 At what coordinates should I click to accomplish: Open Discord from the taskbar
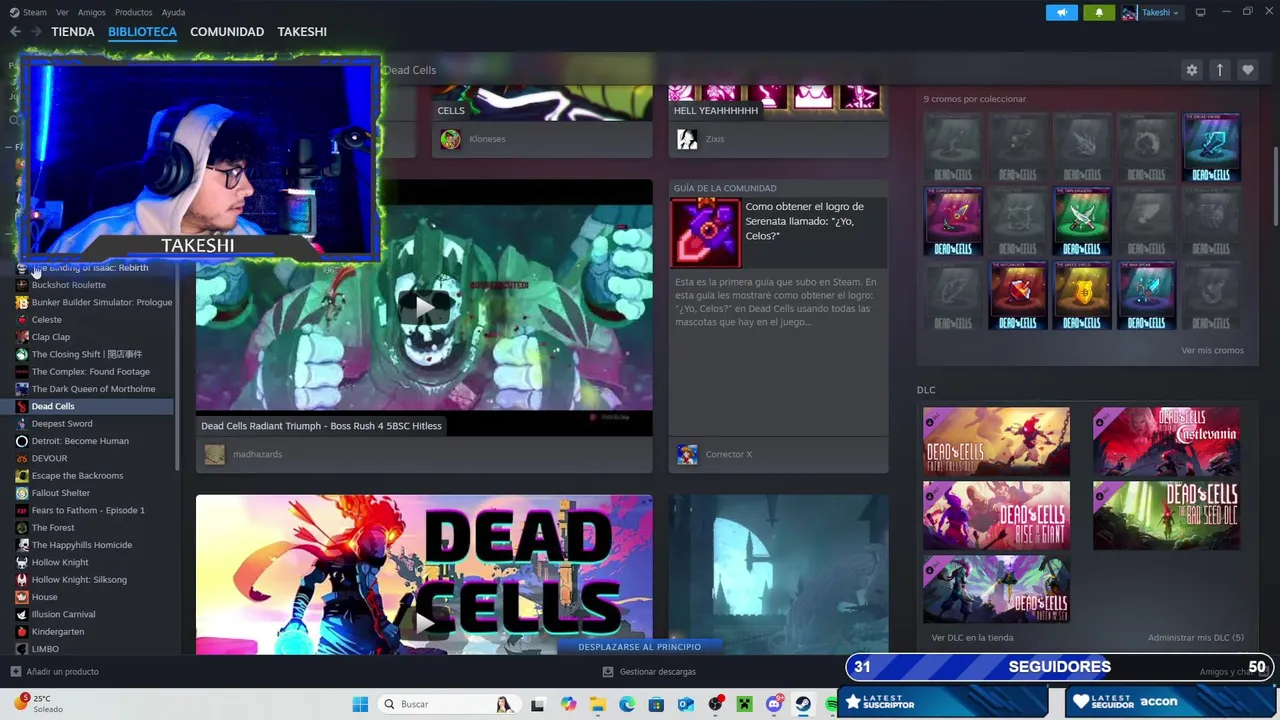(x=774, y=704)
